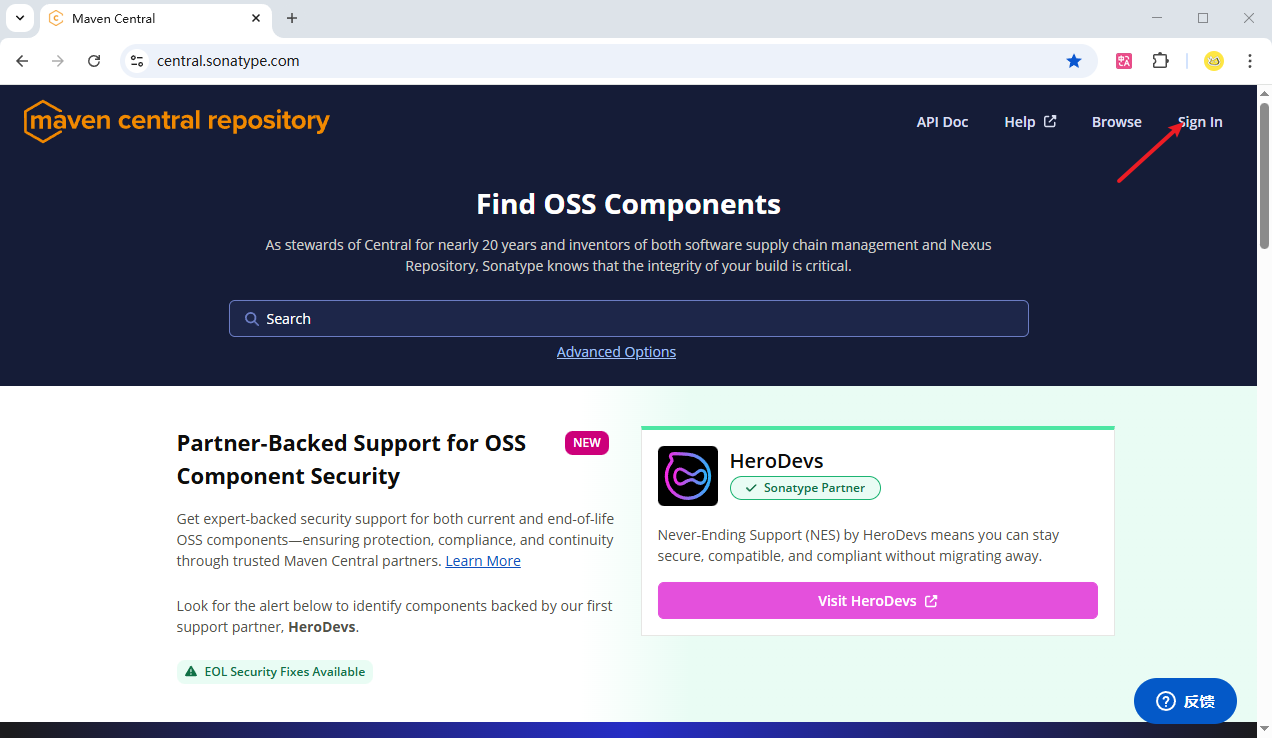Viewport: 1272px width, 738px height.
Task: Open the feedback help button
Action: (1185, 701)
